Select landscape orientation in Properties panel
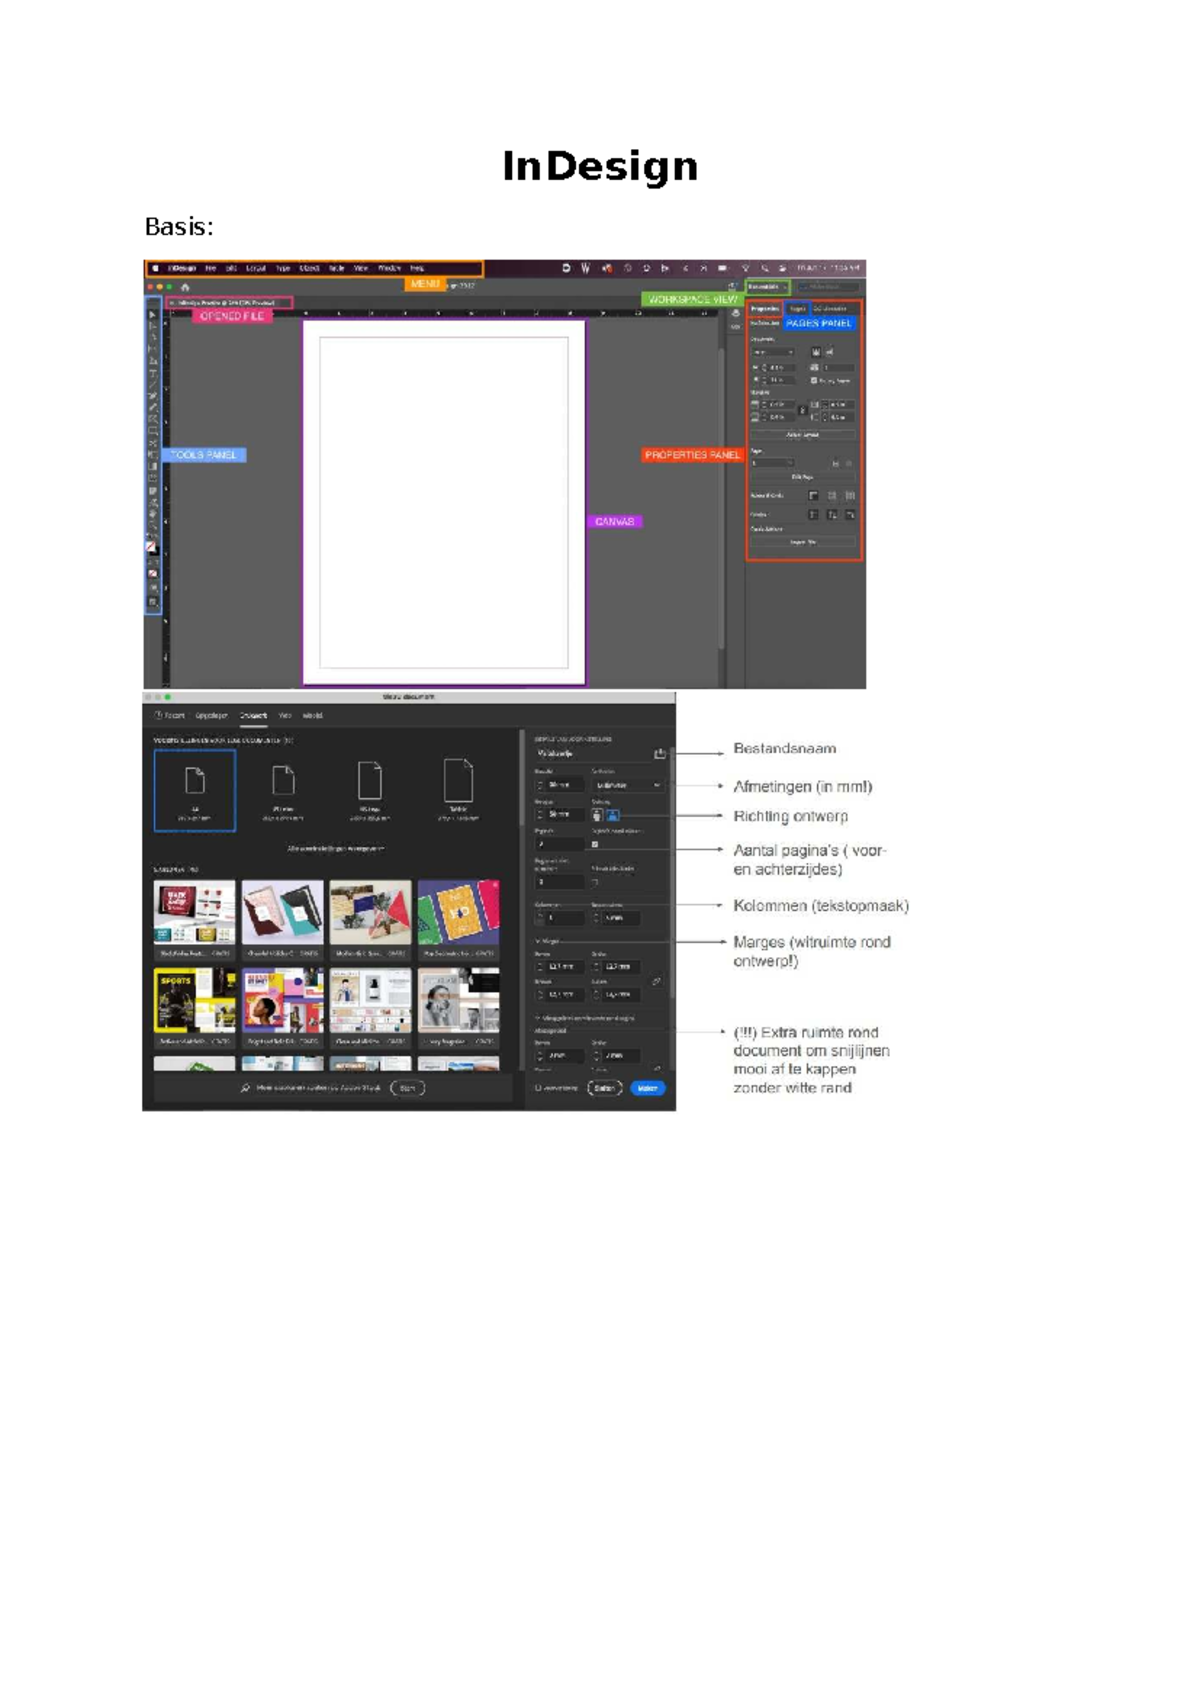This screenshot has height=1696, width=1200. [830, 352]
